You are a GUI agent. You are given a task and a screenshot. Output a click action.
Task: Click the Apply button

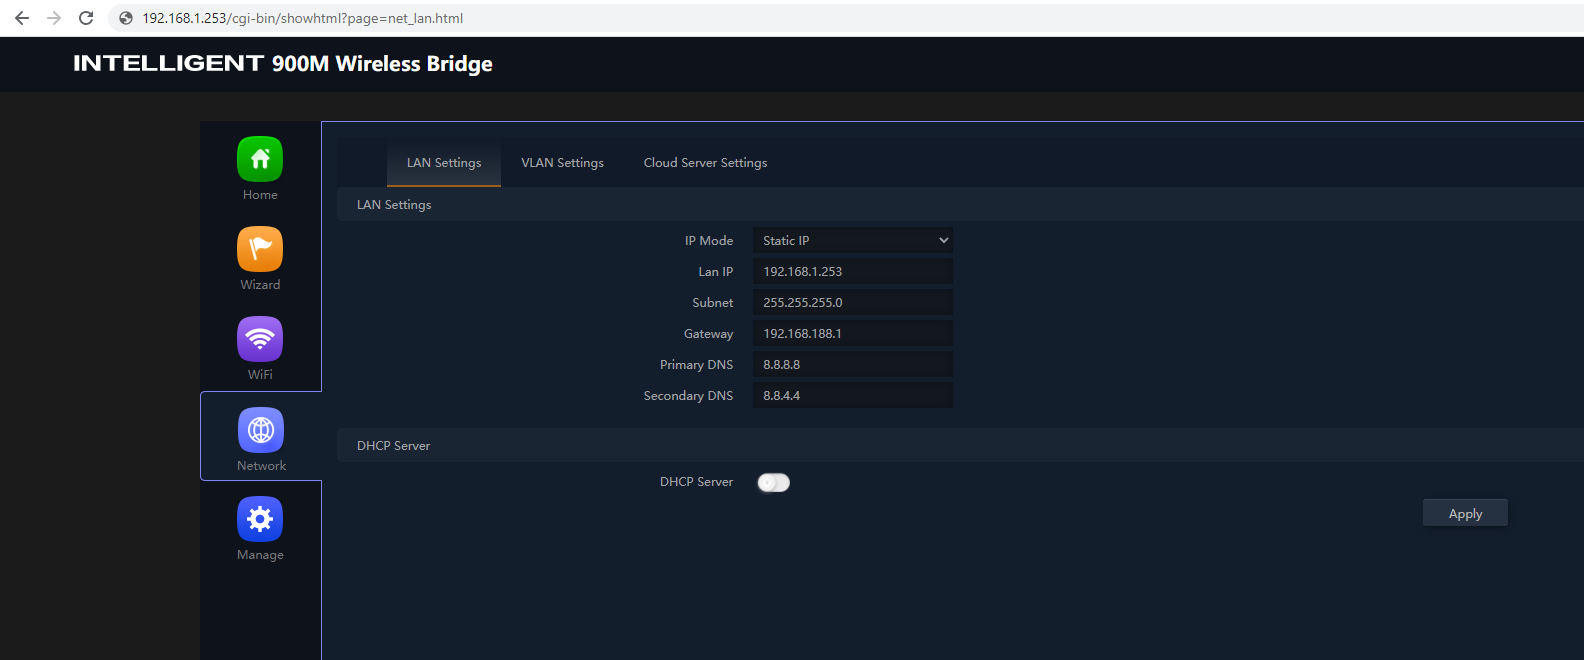(1465, 513)
